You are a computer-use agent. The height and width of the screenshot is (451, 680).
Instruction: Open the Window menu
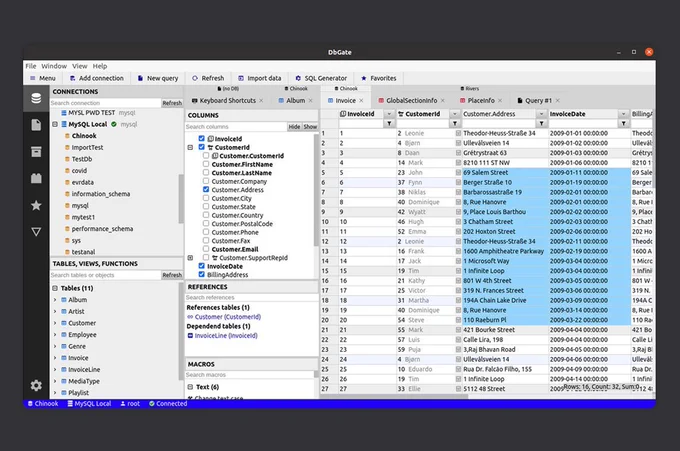click(54, 66)
